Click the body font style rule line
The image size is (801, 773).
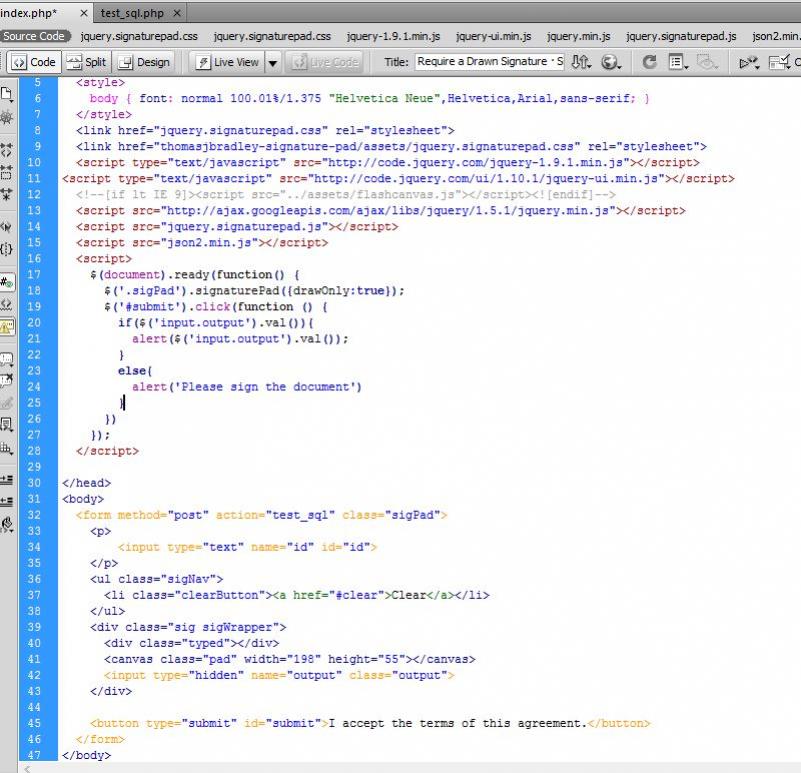pyautogui.click(x=369, y=99)
